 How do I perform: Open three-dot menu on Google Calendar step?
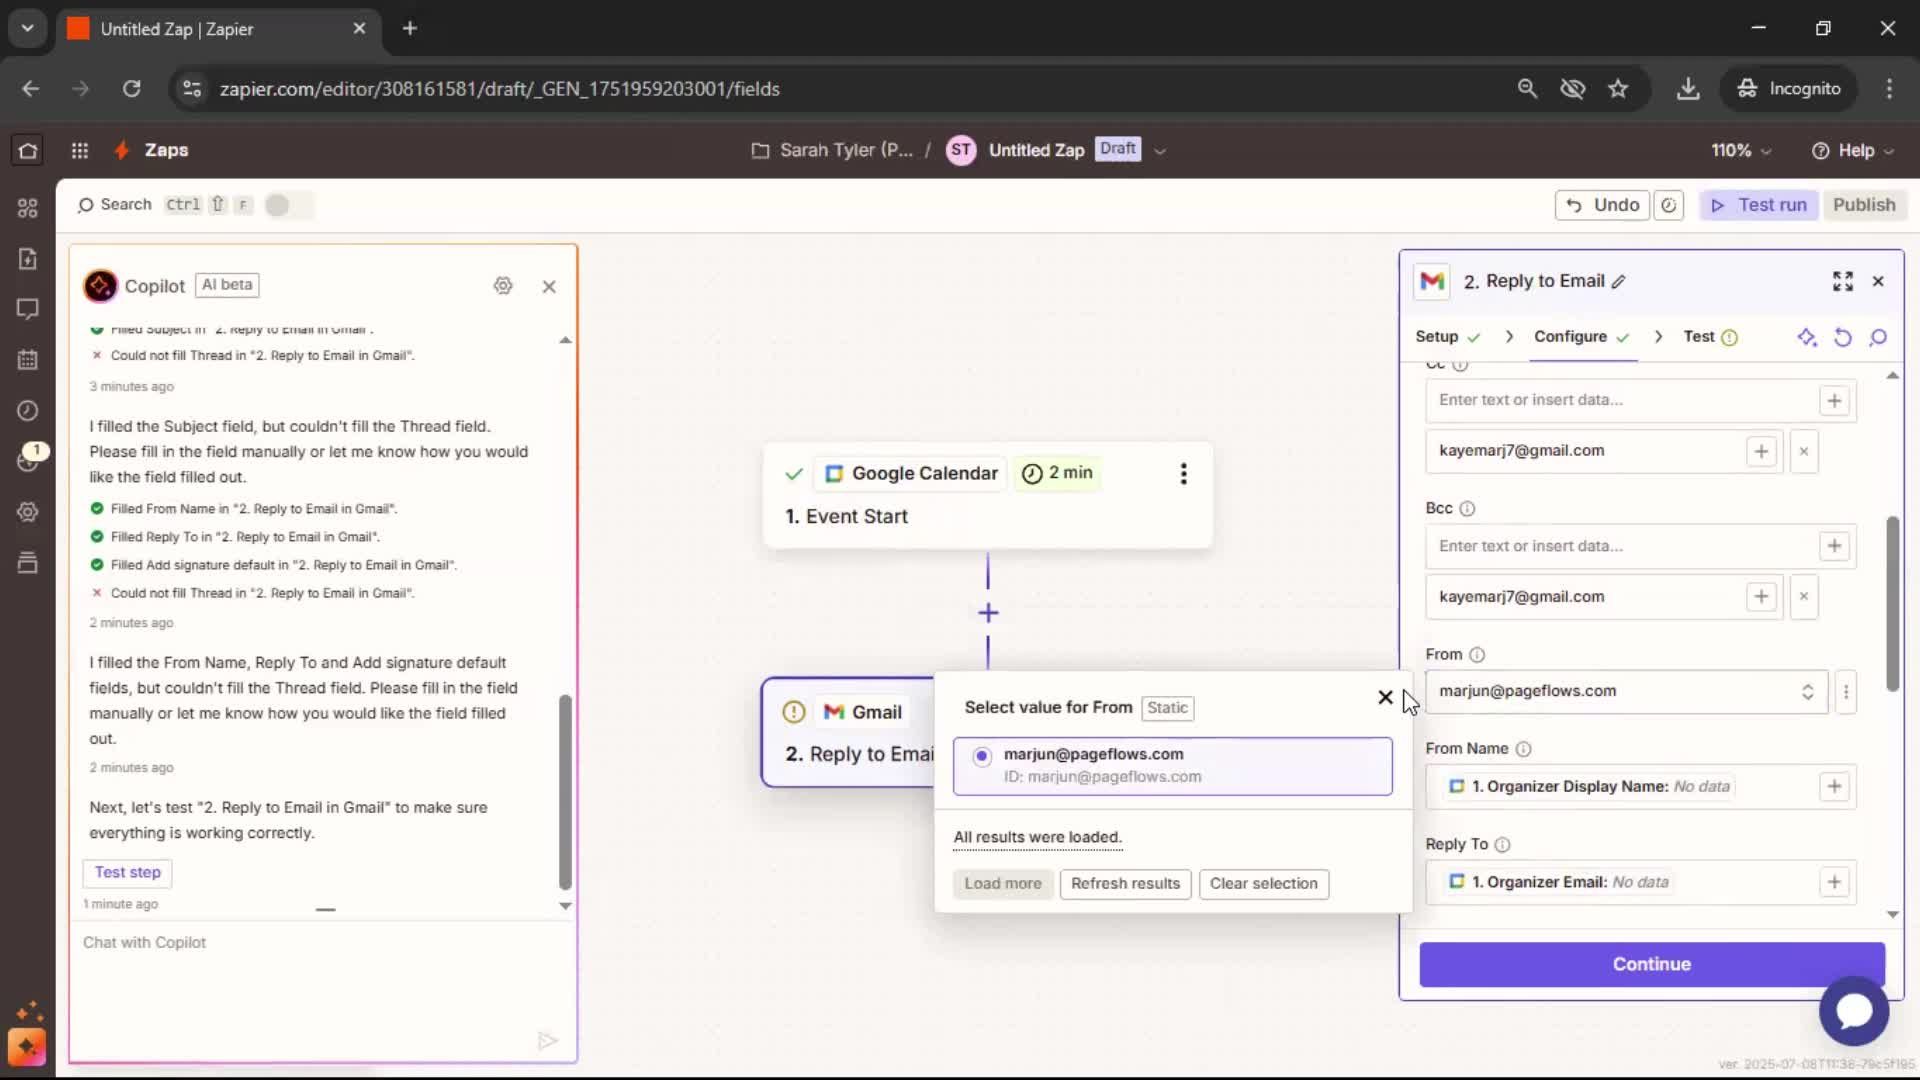click(x=1183, y=474)
